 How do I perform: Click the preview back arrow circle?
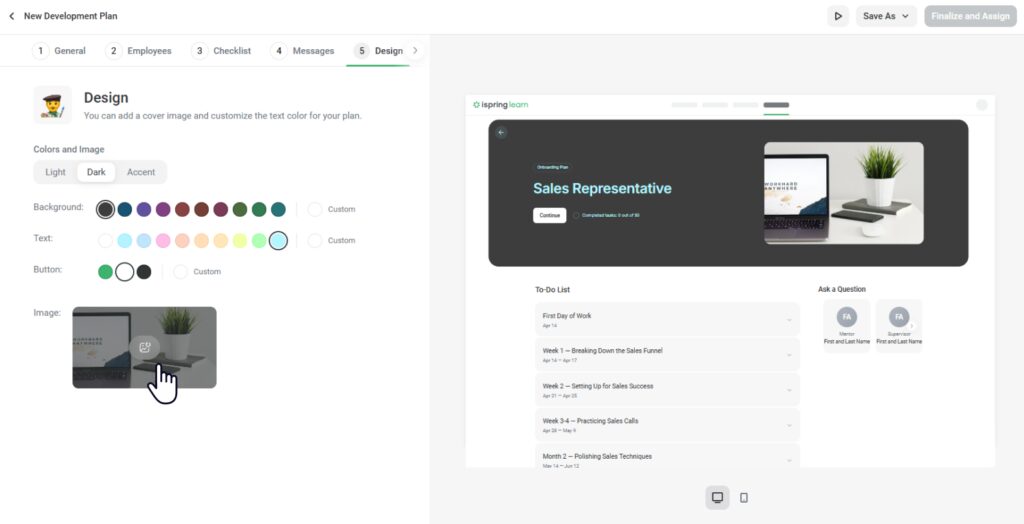(x=501, y=133)
